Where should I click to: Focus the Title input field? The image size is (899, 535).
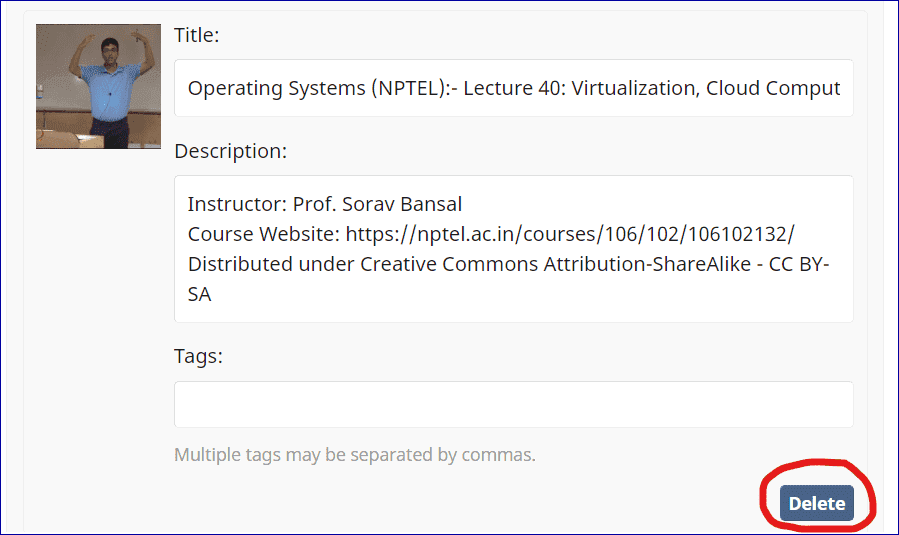click(x=514, y=88)
